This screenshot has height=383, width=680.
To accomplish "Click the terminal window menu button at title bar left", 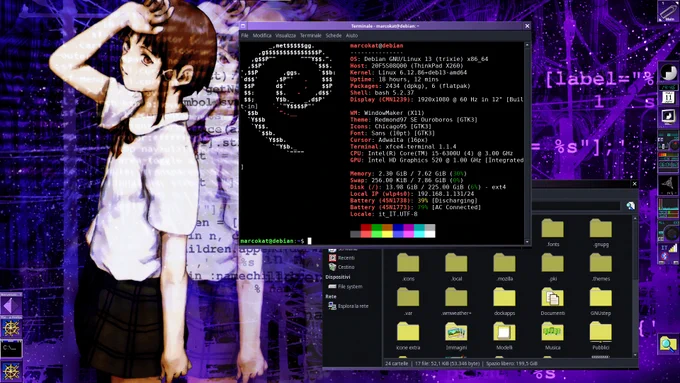I will tap(243, 26).
